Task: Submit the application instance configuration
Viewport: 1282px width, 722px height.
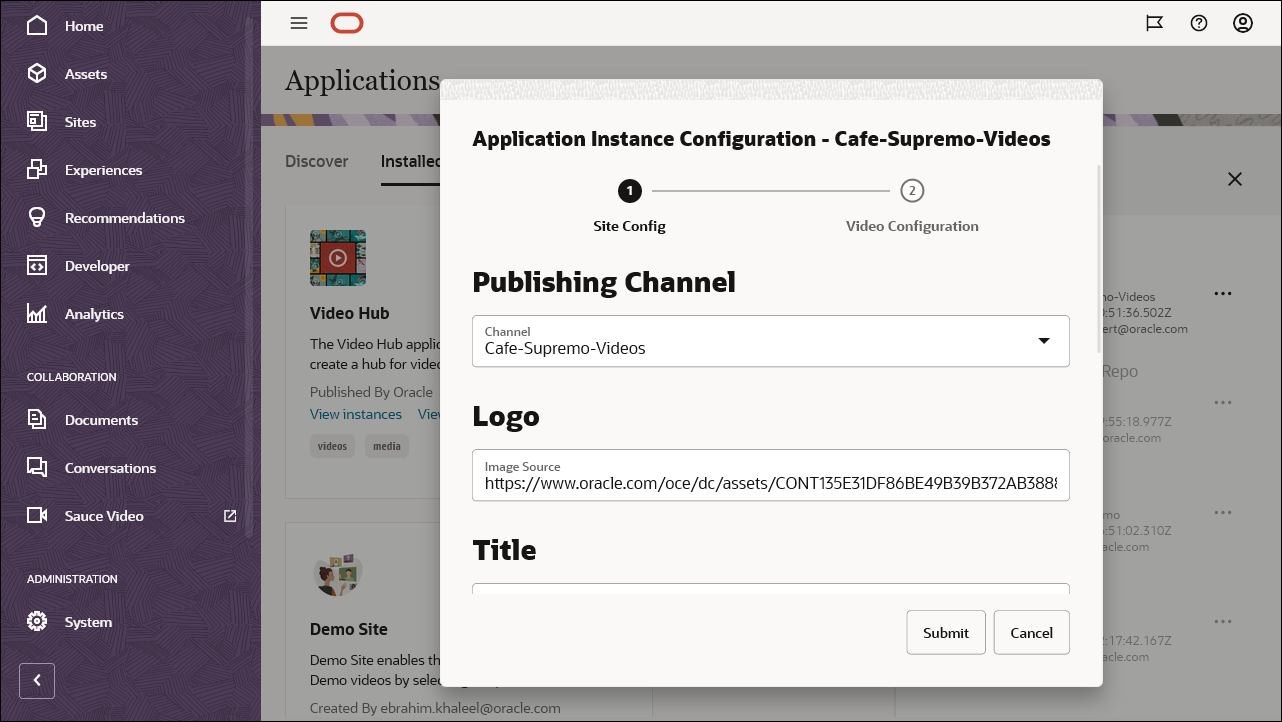Action: (x=945, y=632)
